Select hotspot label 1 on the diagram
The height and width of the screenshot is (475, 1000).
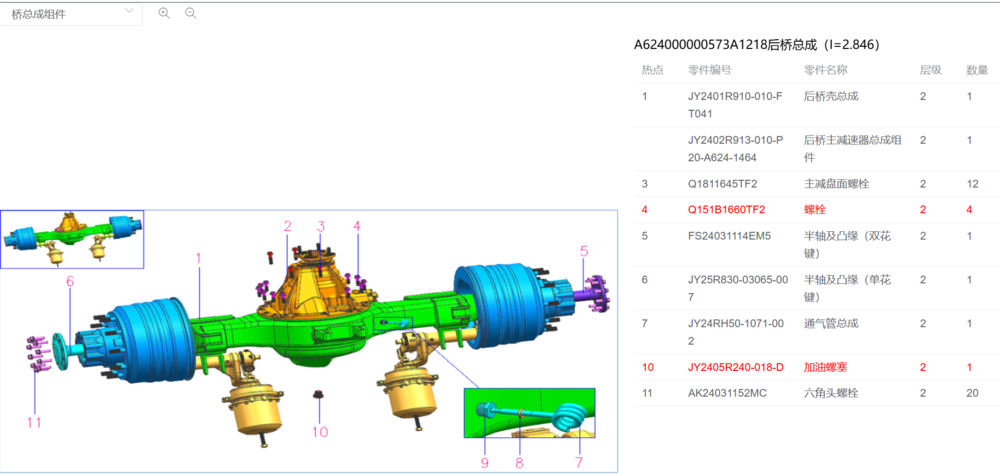pos(199,258)
